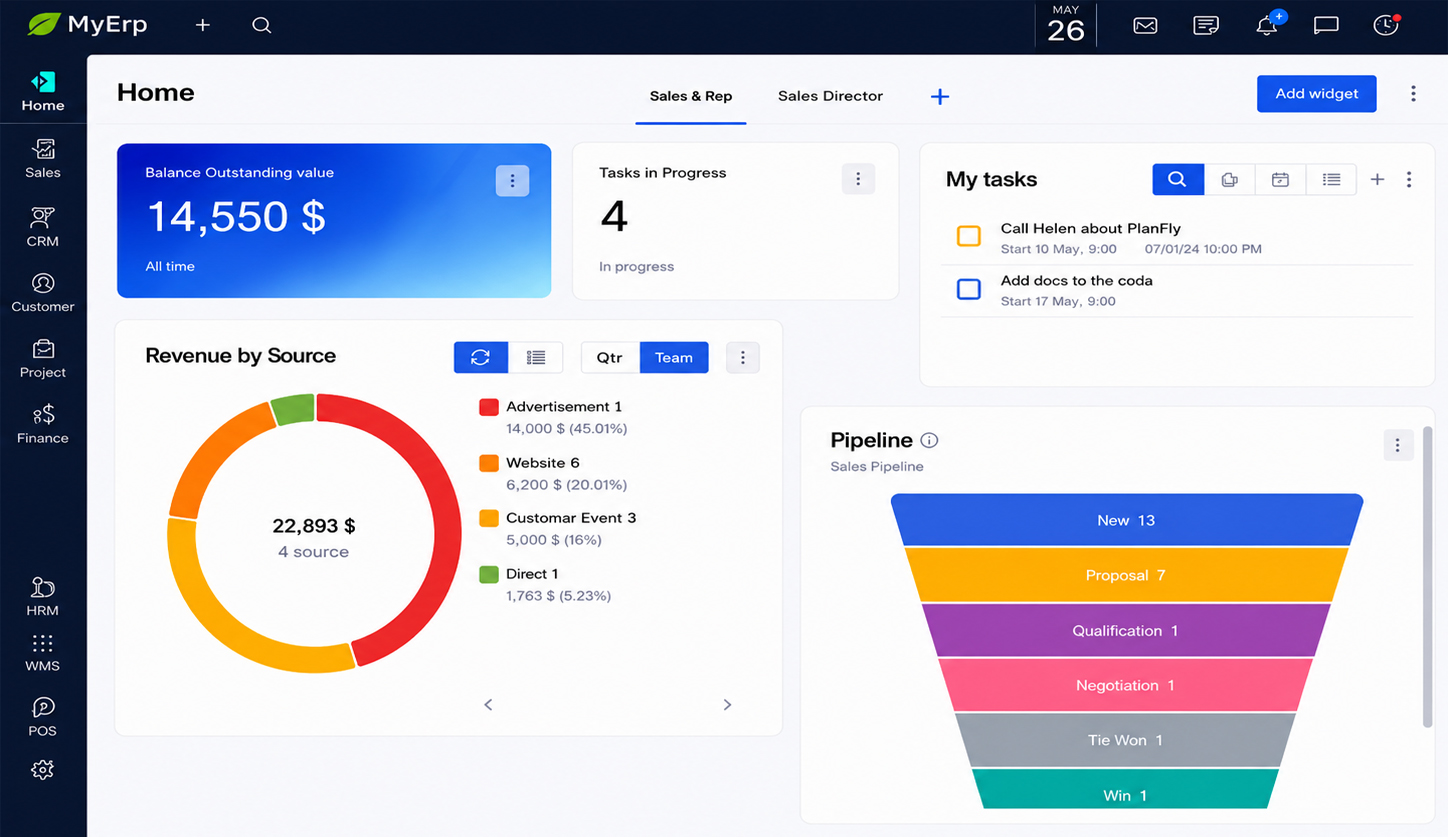Screen dimensions: 1448x837
Task: Open the notes message icon in top bar
Action: (x=1206, y=25)
